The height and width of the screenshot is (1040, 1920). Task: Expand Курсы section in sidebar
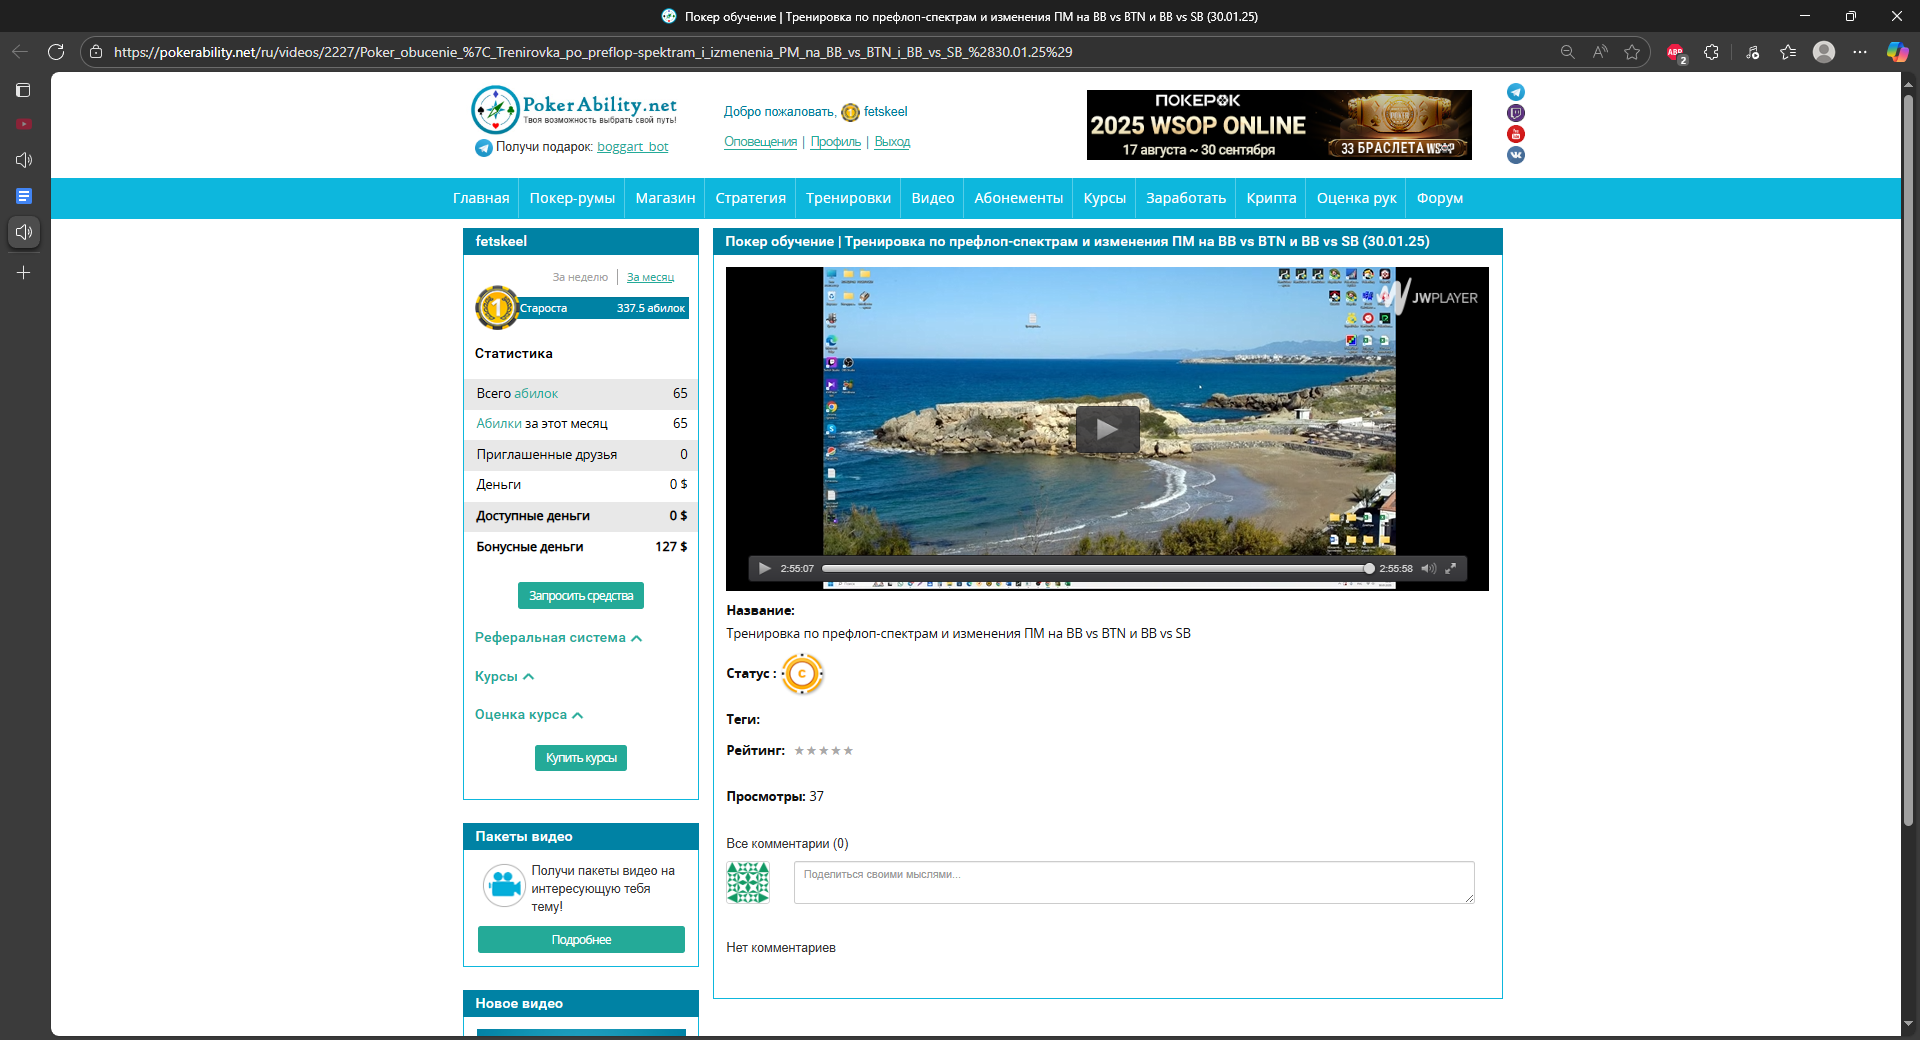tap(504, 677)
